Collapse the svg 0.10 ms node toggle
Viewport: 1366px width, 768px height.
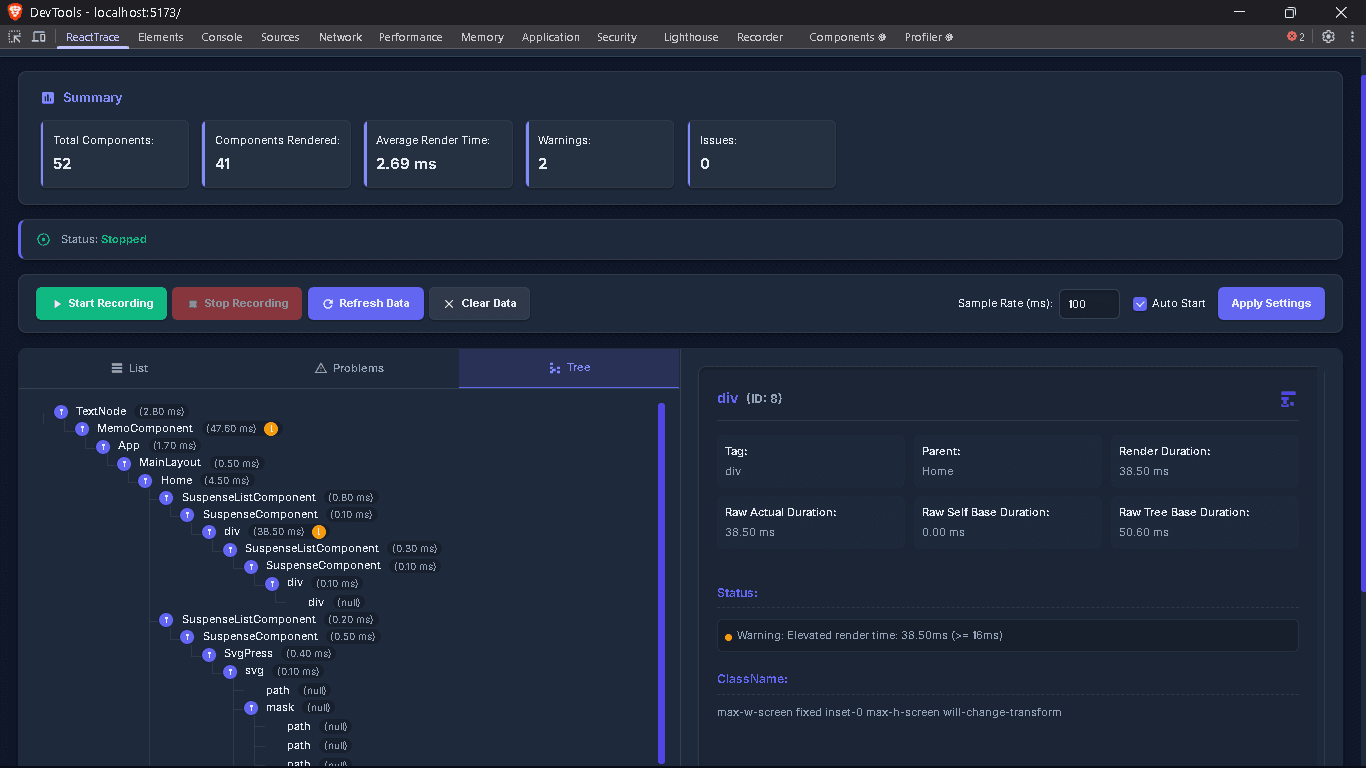click(230, 672)
